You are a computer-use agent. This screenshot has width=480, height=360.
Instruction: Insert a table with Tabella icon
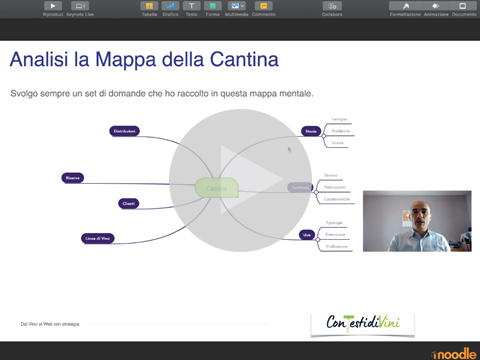point(149,6)
